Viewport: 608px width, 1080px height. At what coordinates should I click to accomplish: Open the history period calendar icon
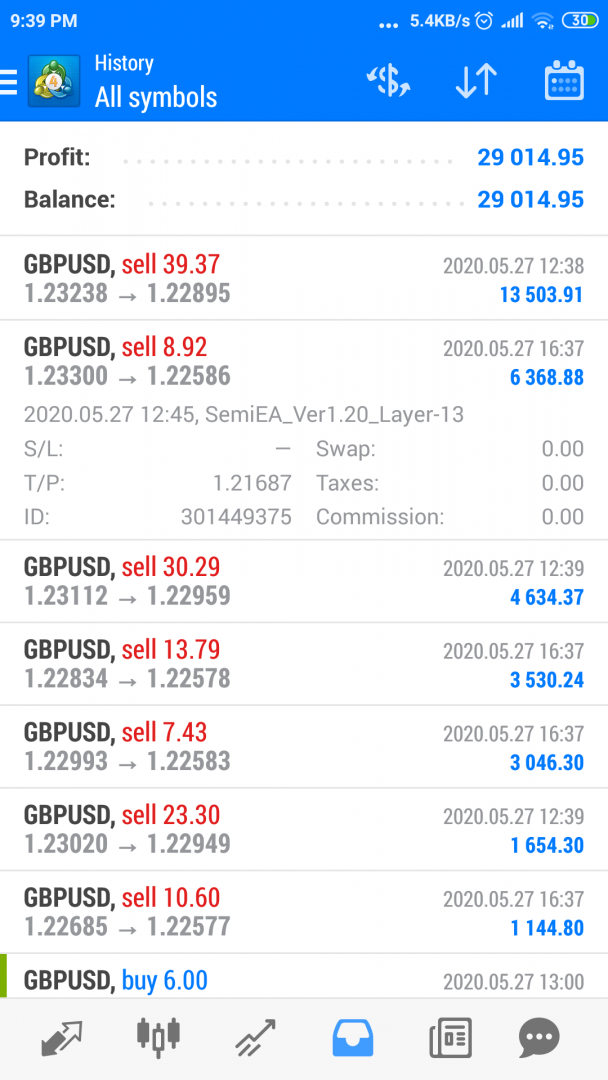(x=564, y=81)
